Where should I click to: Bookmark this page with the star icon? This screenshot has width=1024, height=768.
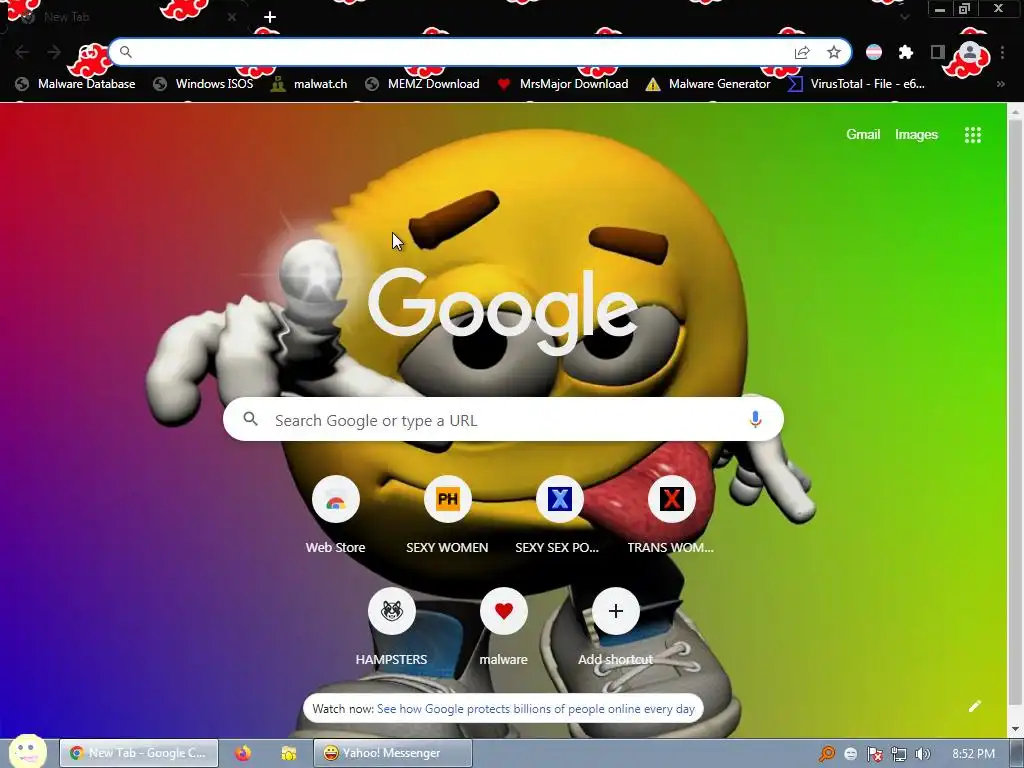coord(834,52)
